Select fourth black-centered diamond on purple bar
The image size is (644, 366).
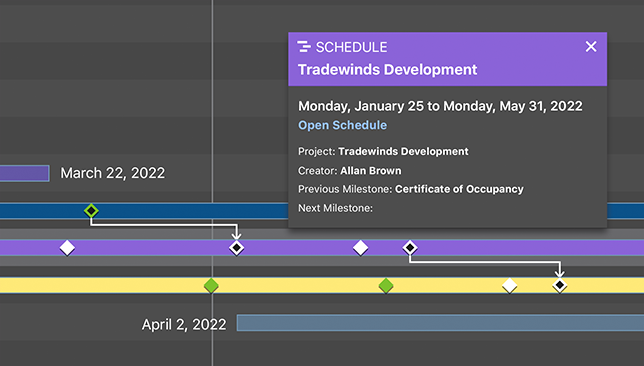pyautogui.click(x=410, y=248)
